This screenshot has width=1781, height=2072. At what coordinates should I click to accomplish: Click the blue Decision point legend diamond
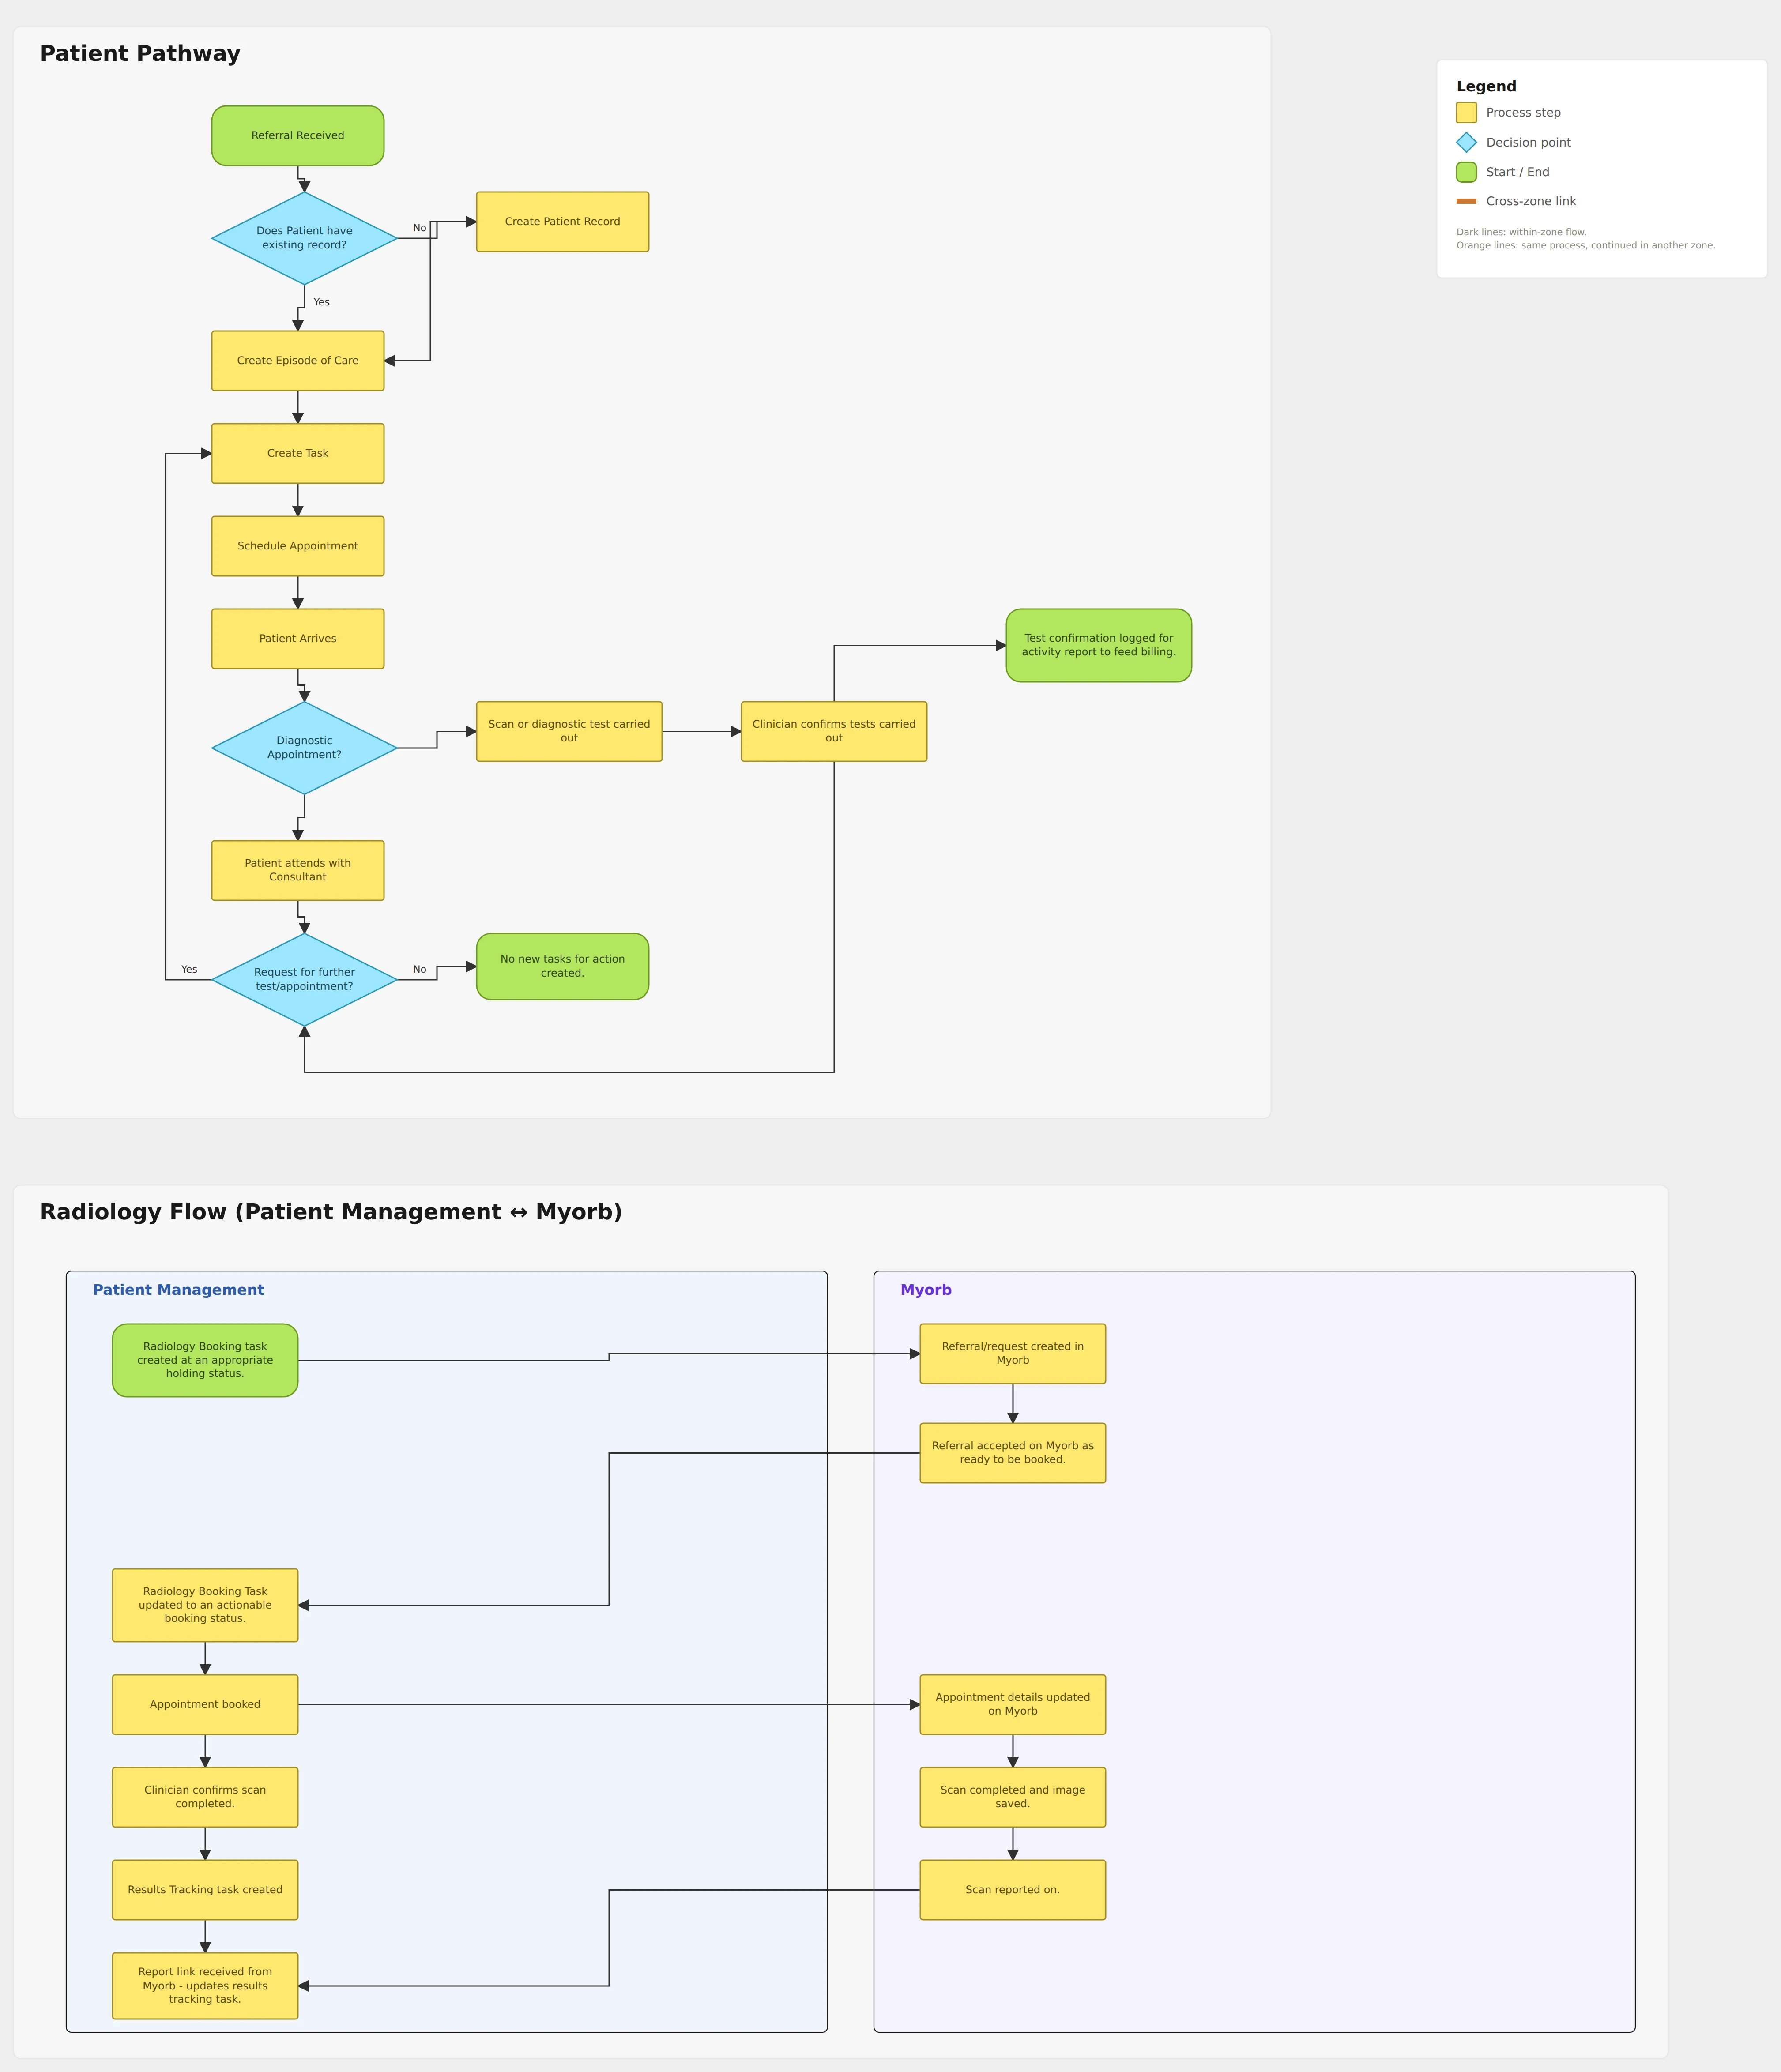pos(1466,143)
